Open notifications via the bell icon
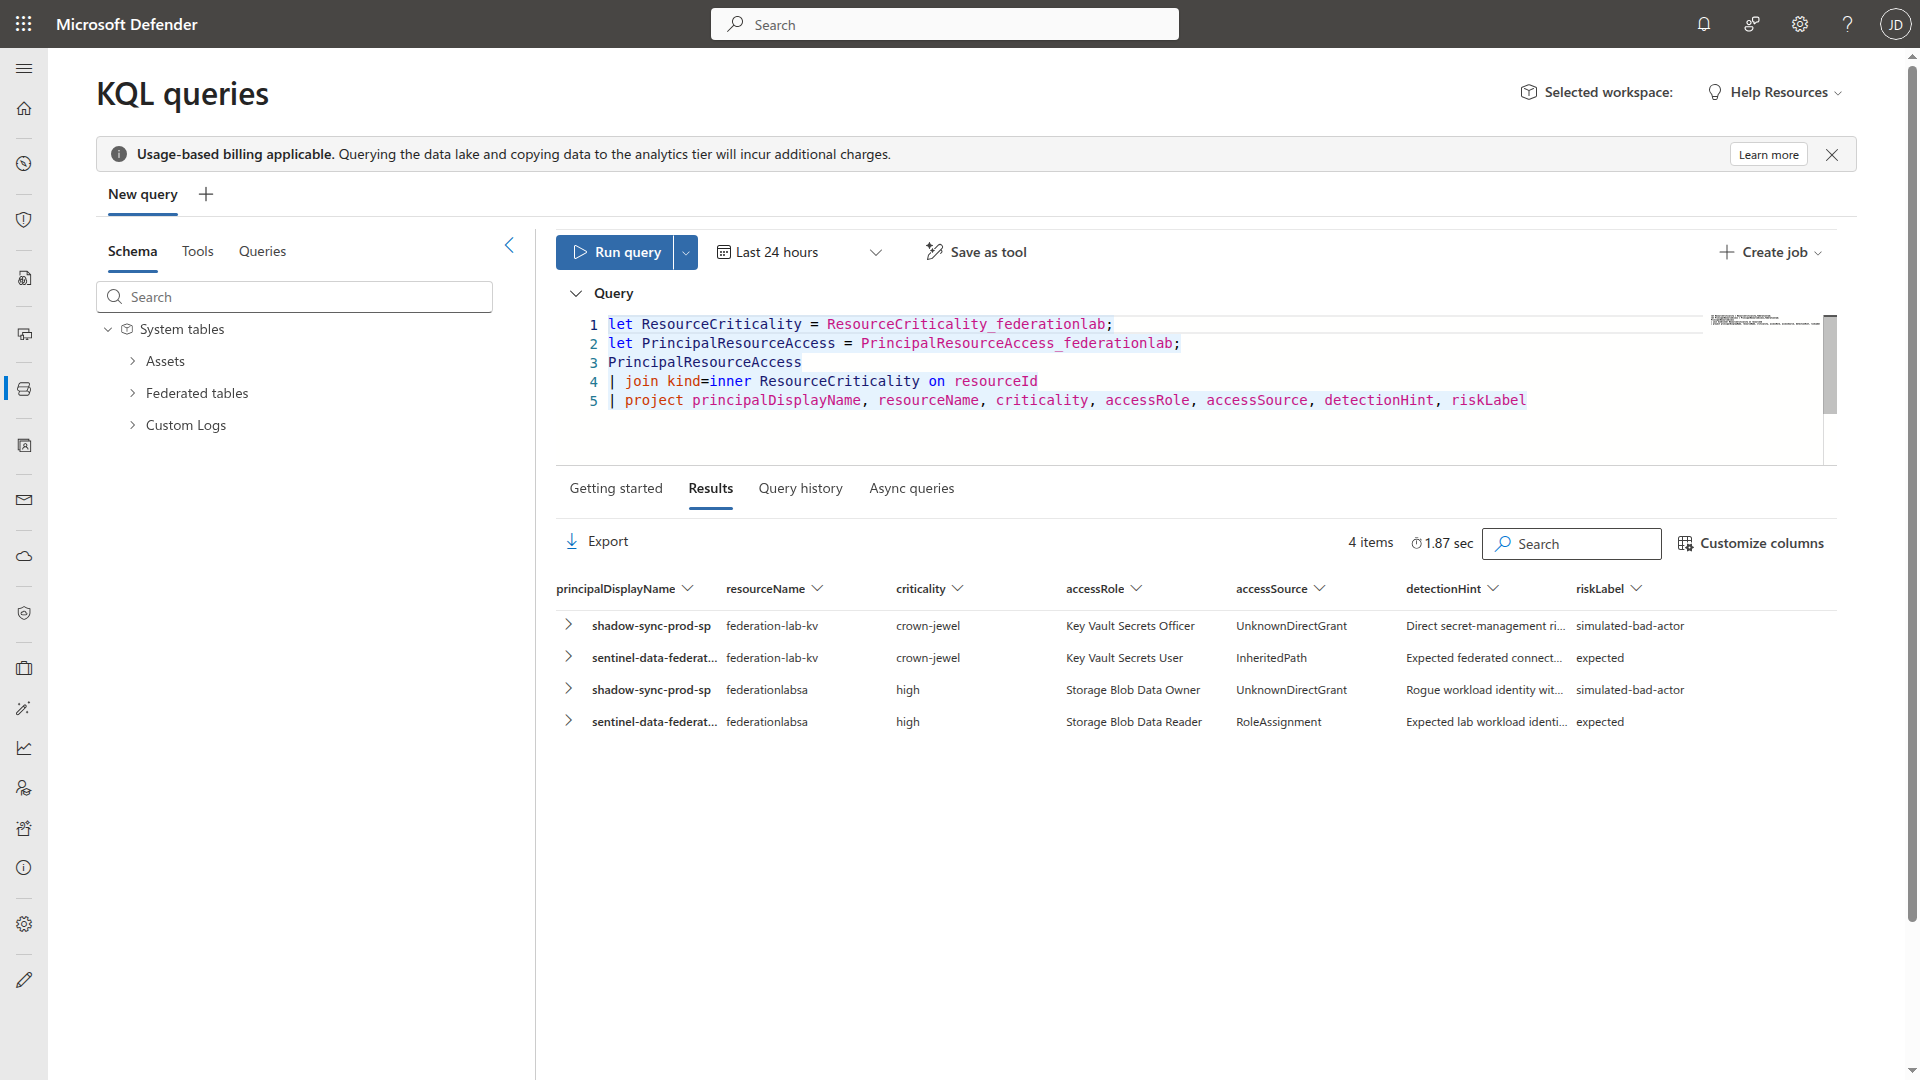 click(x=1704, y=24)
